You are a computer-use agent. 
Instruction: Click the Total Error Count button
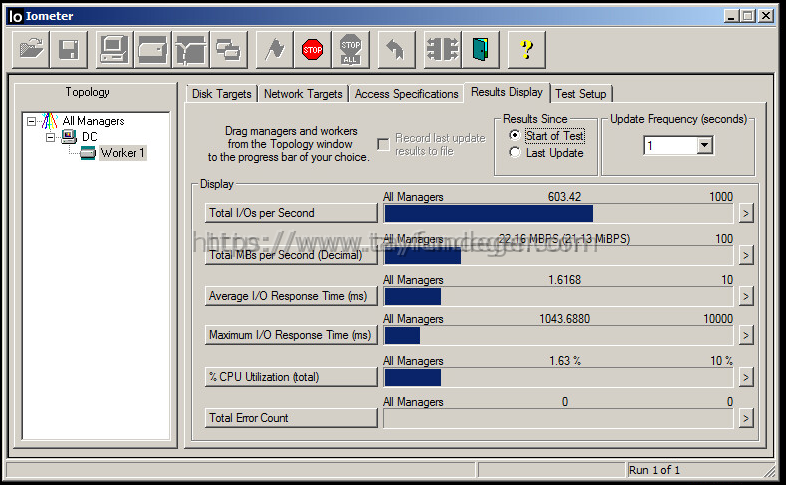coord(291,418)
